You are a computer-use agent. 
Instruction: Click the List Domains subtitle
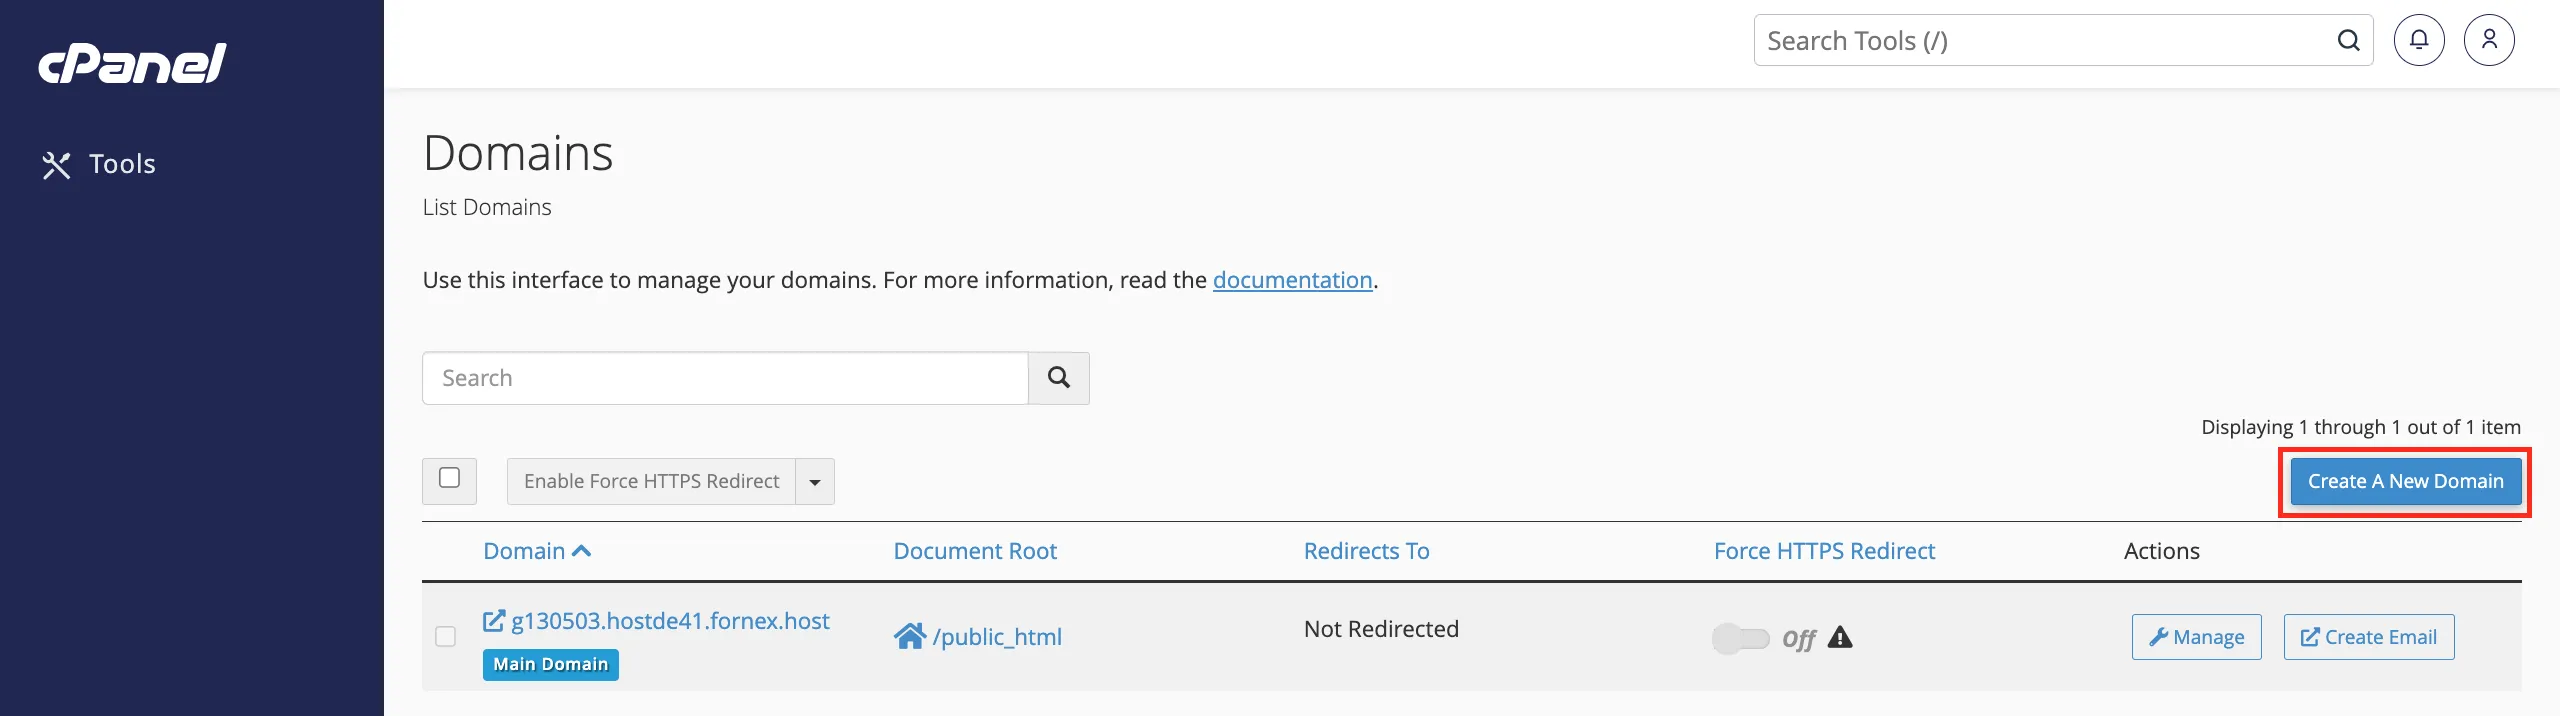click(487, 207)
